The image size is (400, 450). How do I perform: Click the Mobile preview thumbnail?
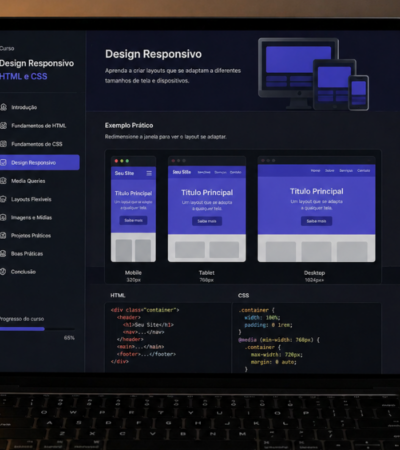coord(133,209)
